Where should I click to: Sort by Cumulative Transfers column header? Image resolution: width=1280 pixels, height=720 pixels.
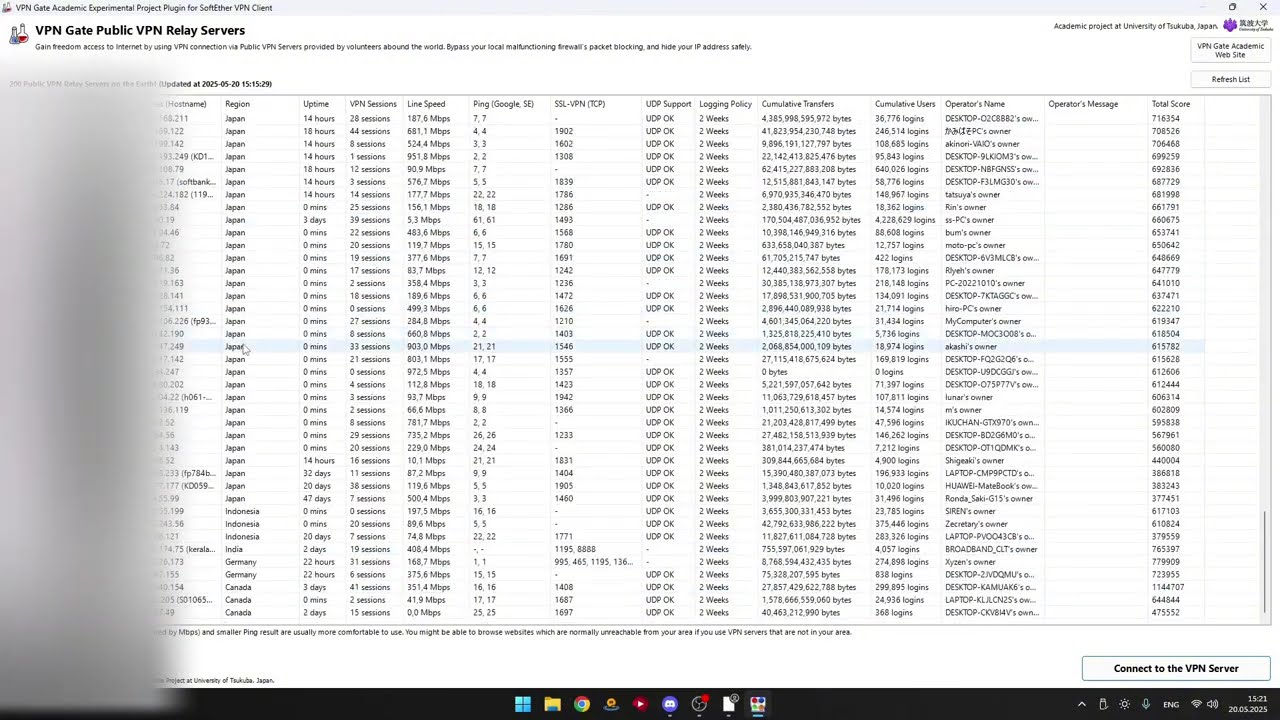pyautogui.click(x=815, y=104)
